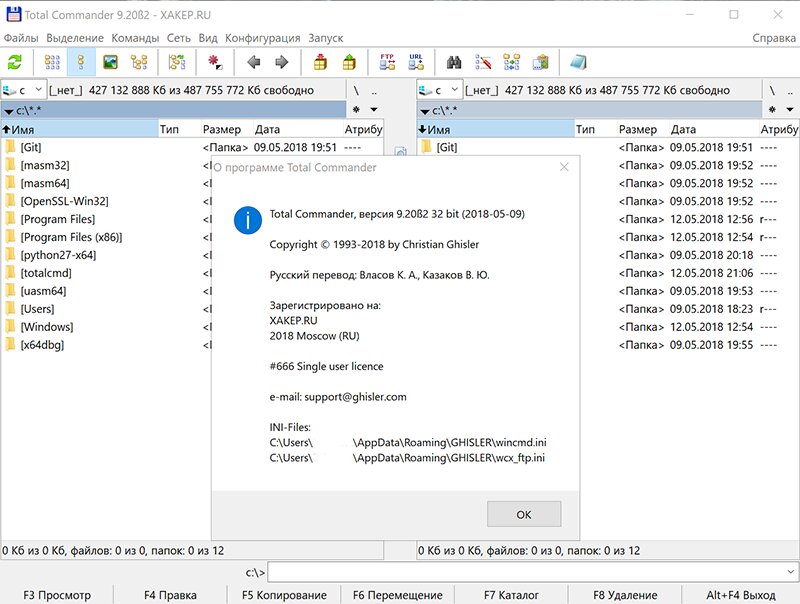800x604 pixels.
Task: Click the F3 Просмотр button
Action: tap(57, 595)
